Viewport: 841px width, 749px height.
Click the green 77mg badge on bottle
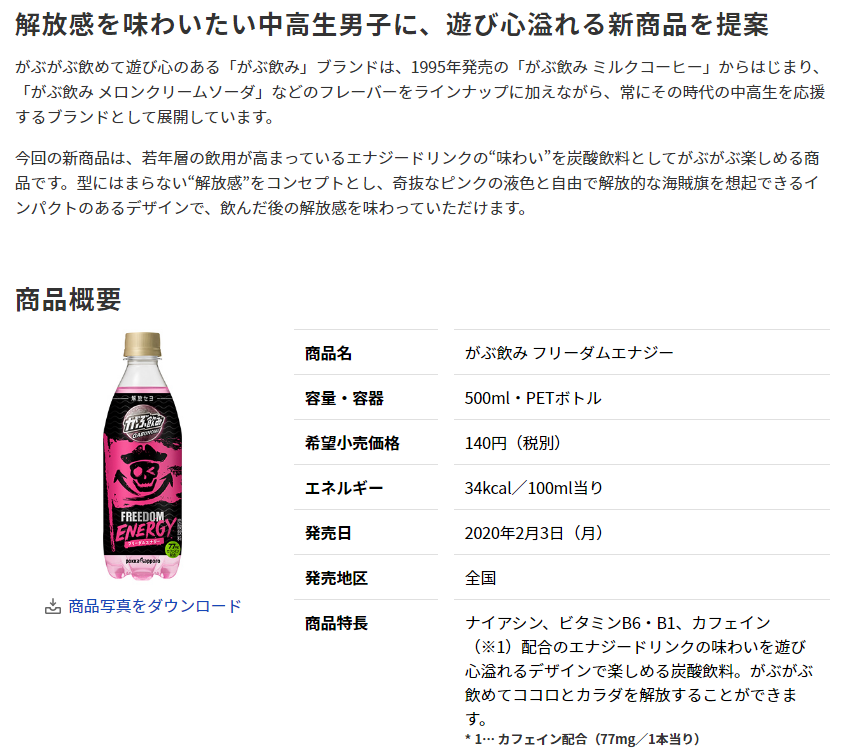[x=173, y=550]
